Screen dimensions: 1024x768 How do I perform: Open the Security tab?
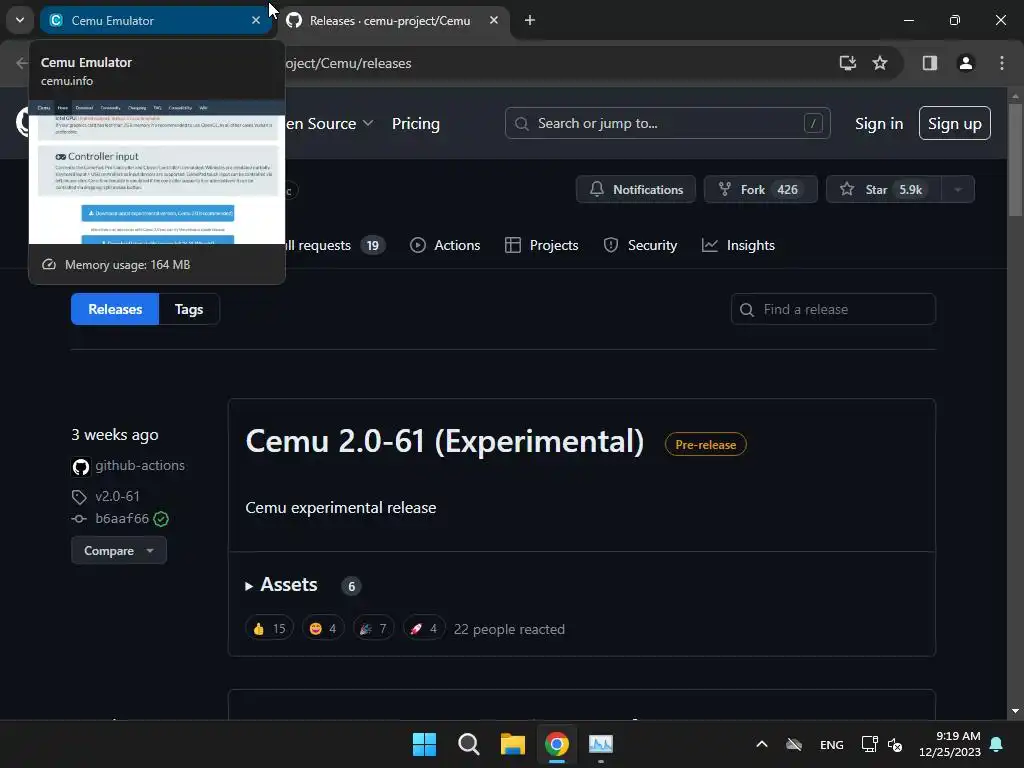[640, 246]
